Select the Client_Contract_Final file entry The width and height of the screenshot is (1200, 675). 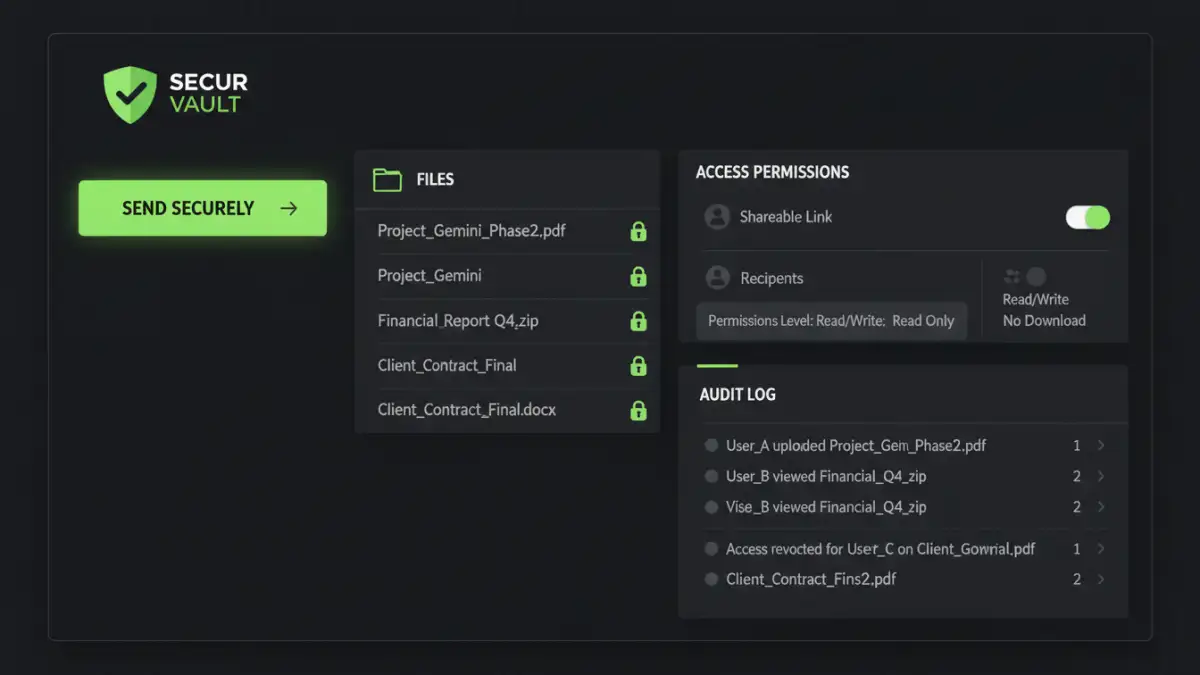click(447, 365)
